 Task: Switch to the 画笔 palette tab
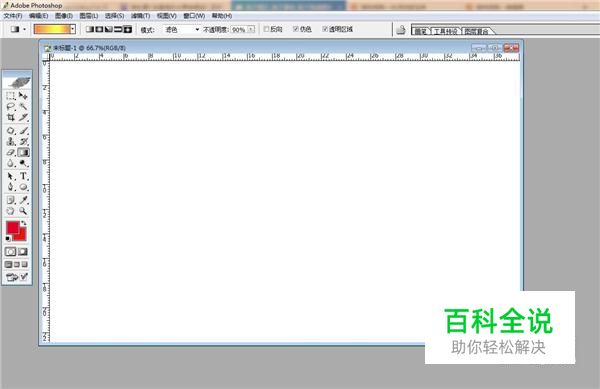[421, 31]
